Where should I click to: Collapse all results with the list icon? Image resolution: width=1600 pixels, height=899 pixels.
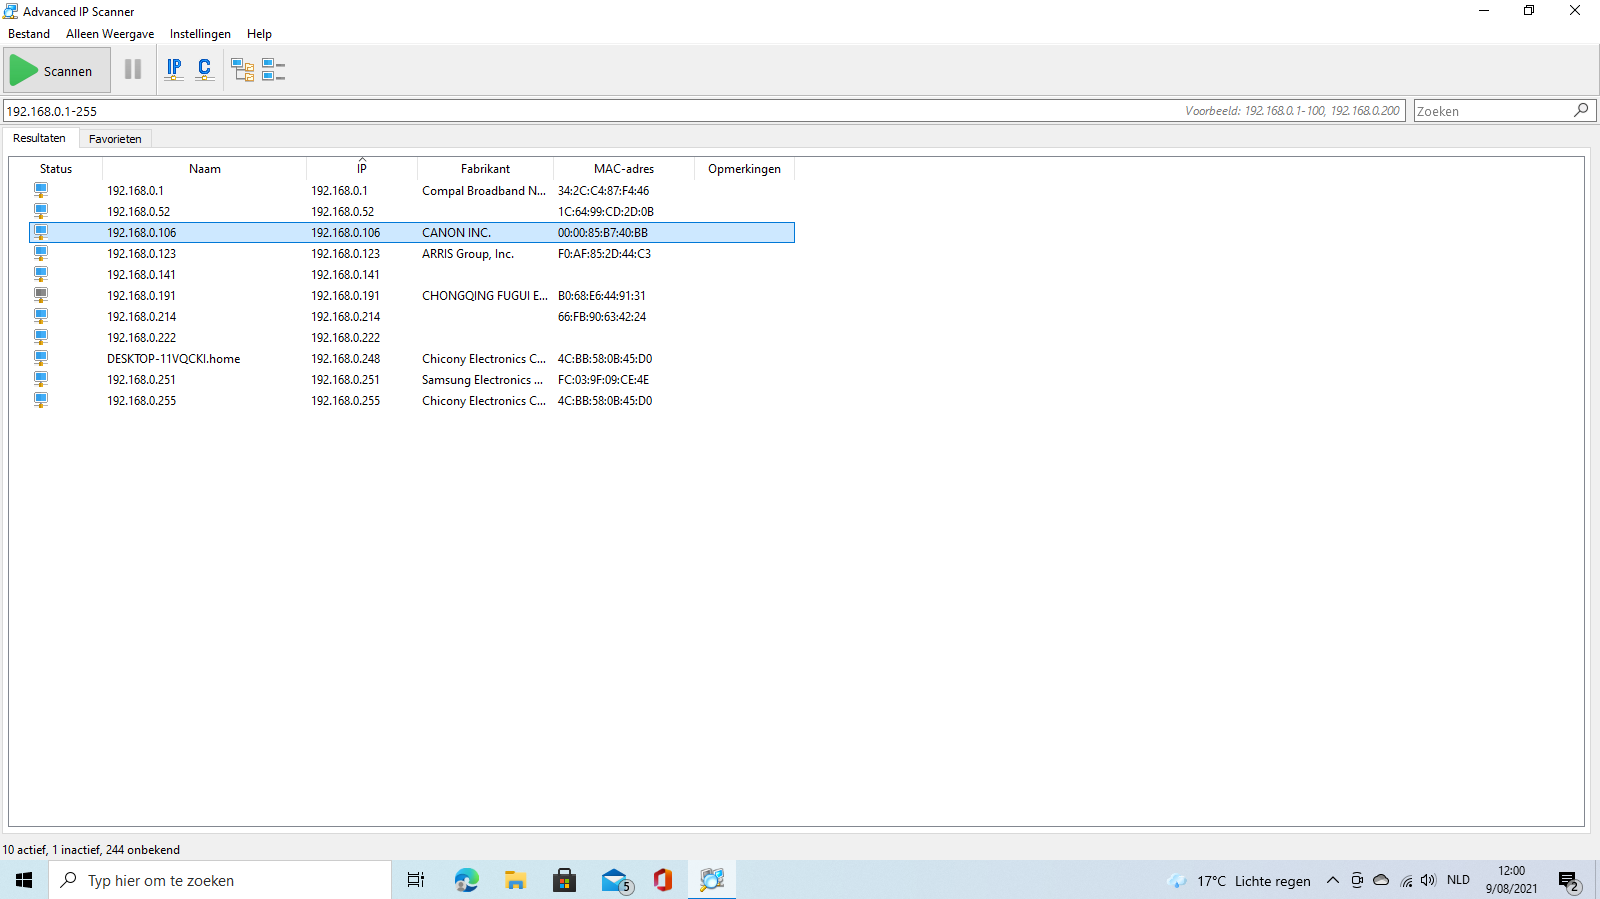(x=273, y=70)
